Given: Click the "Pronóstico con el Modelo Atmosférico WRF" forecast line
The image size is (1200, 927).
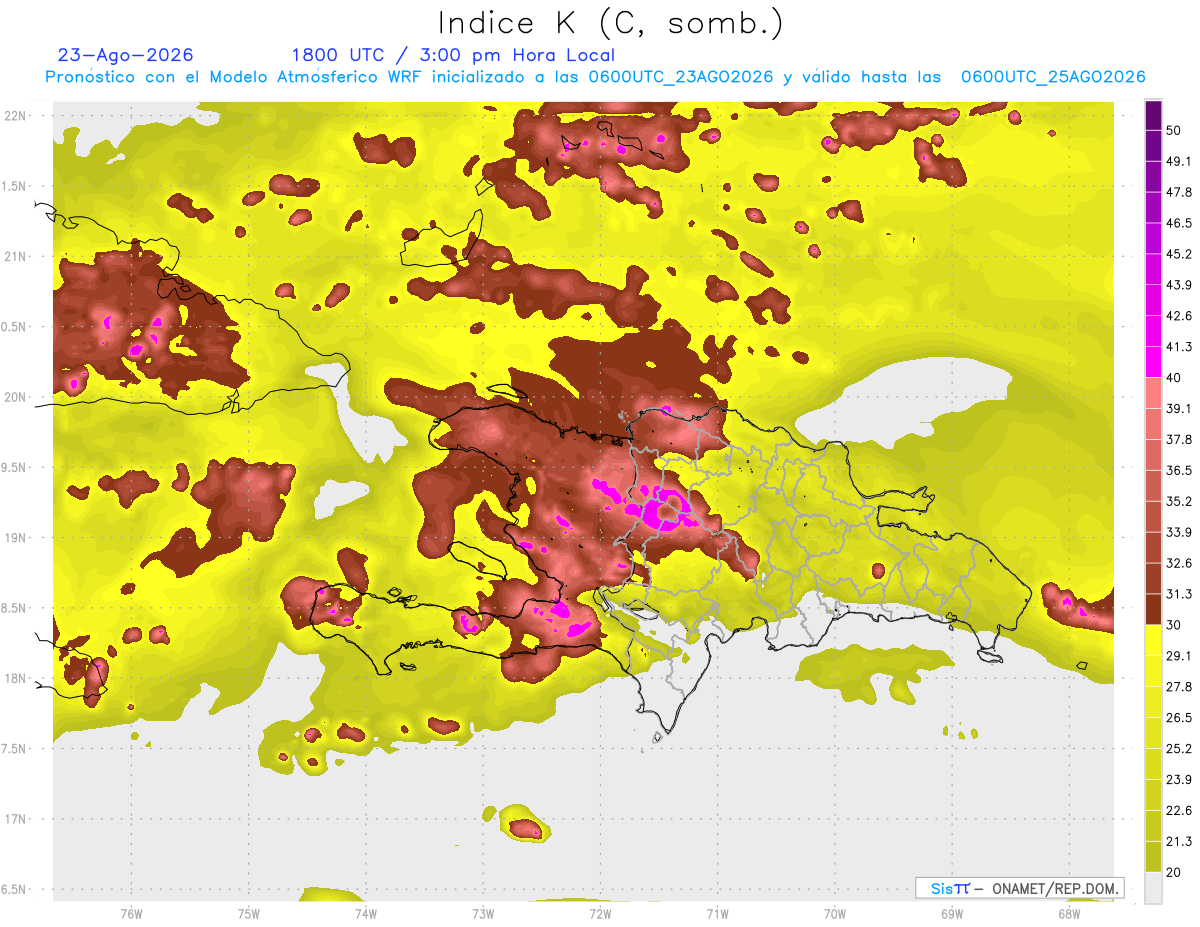Looking at the screenshot, I should click(595, 77).
